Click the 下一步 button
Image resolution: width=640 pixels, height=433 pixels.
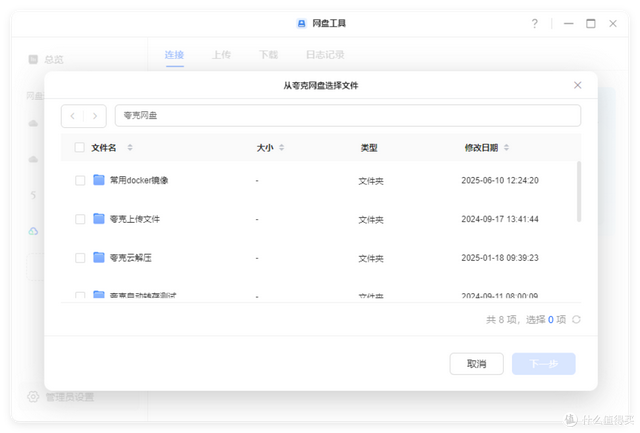point(544,364)
